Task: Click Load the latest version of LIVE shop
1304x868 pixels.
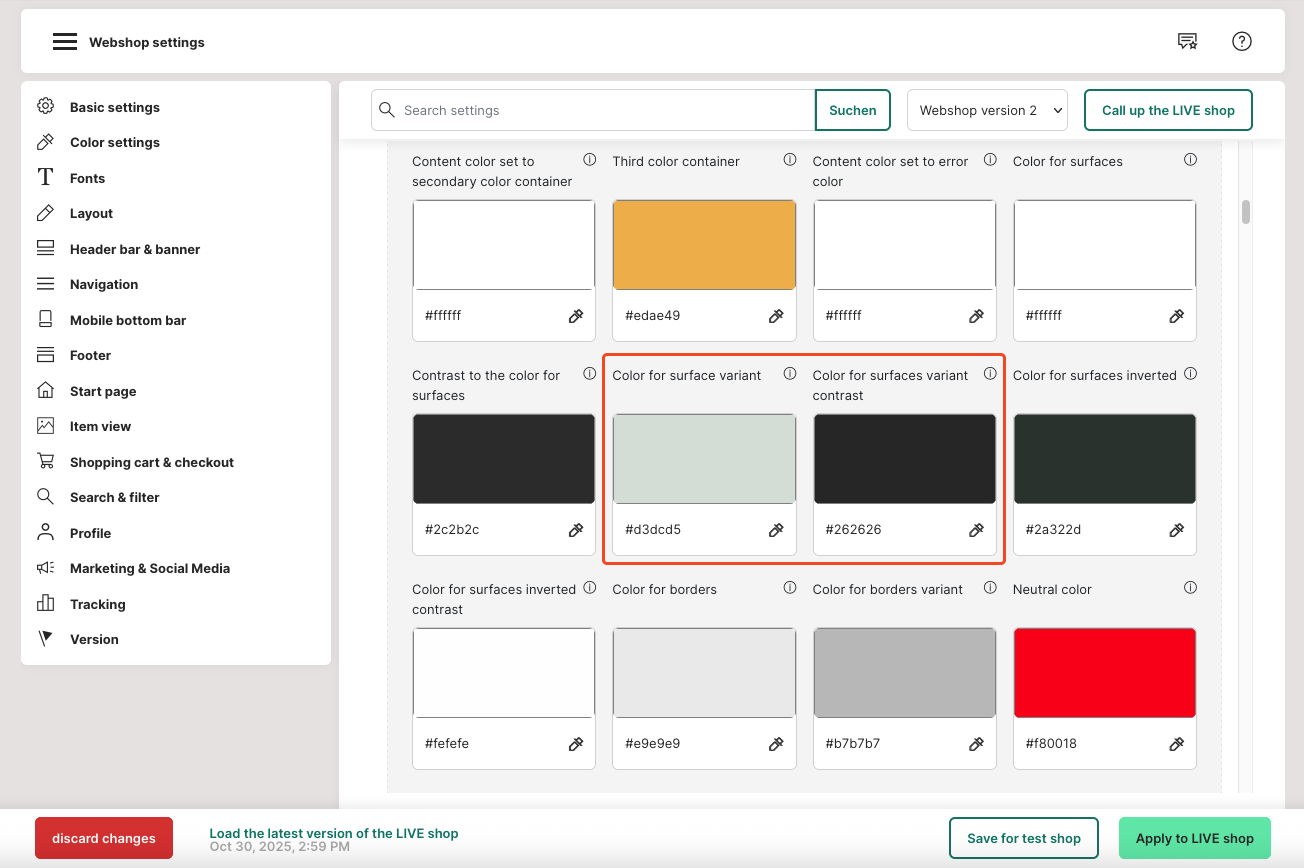Action: click(333, 833)
